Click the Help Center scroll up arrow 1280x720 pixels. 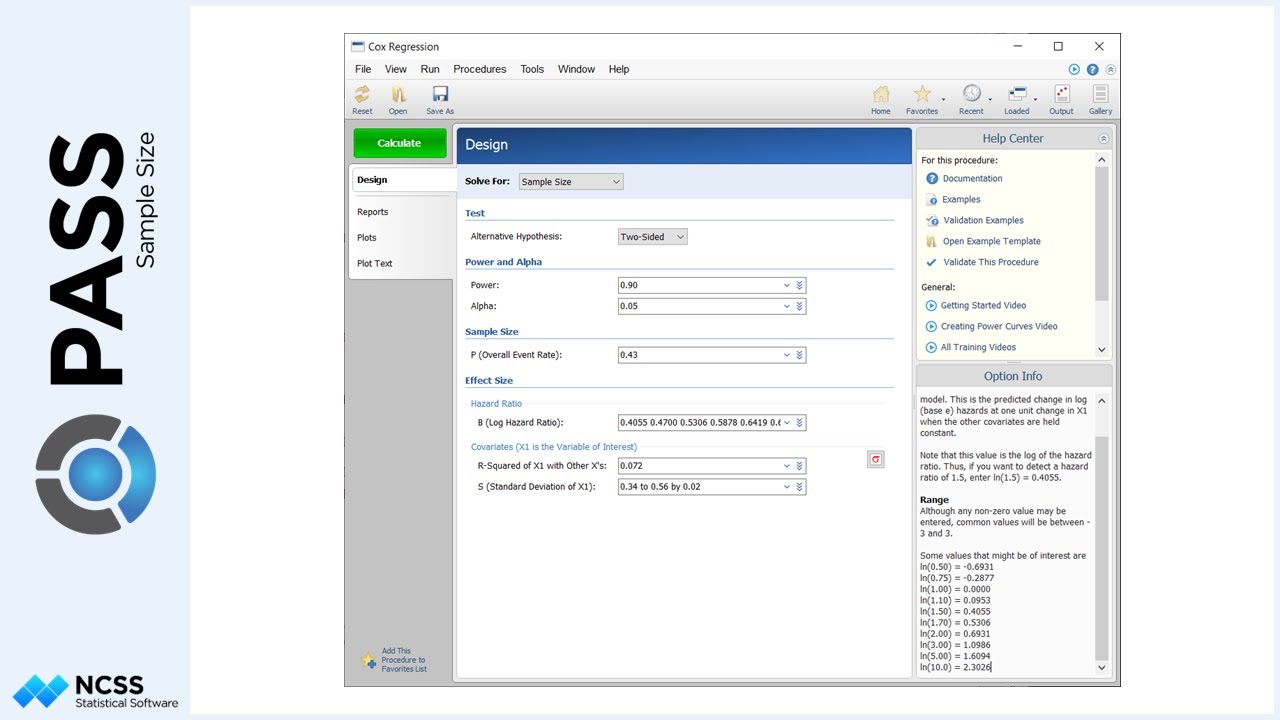(x=1102, y=160)
